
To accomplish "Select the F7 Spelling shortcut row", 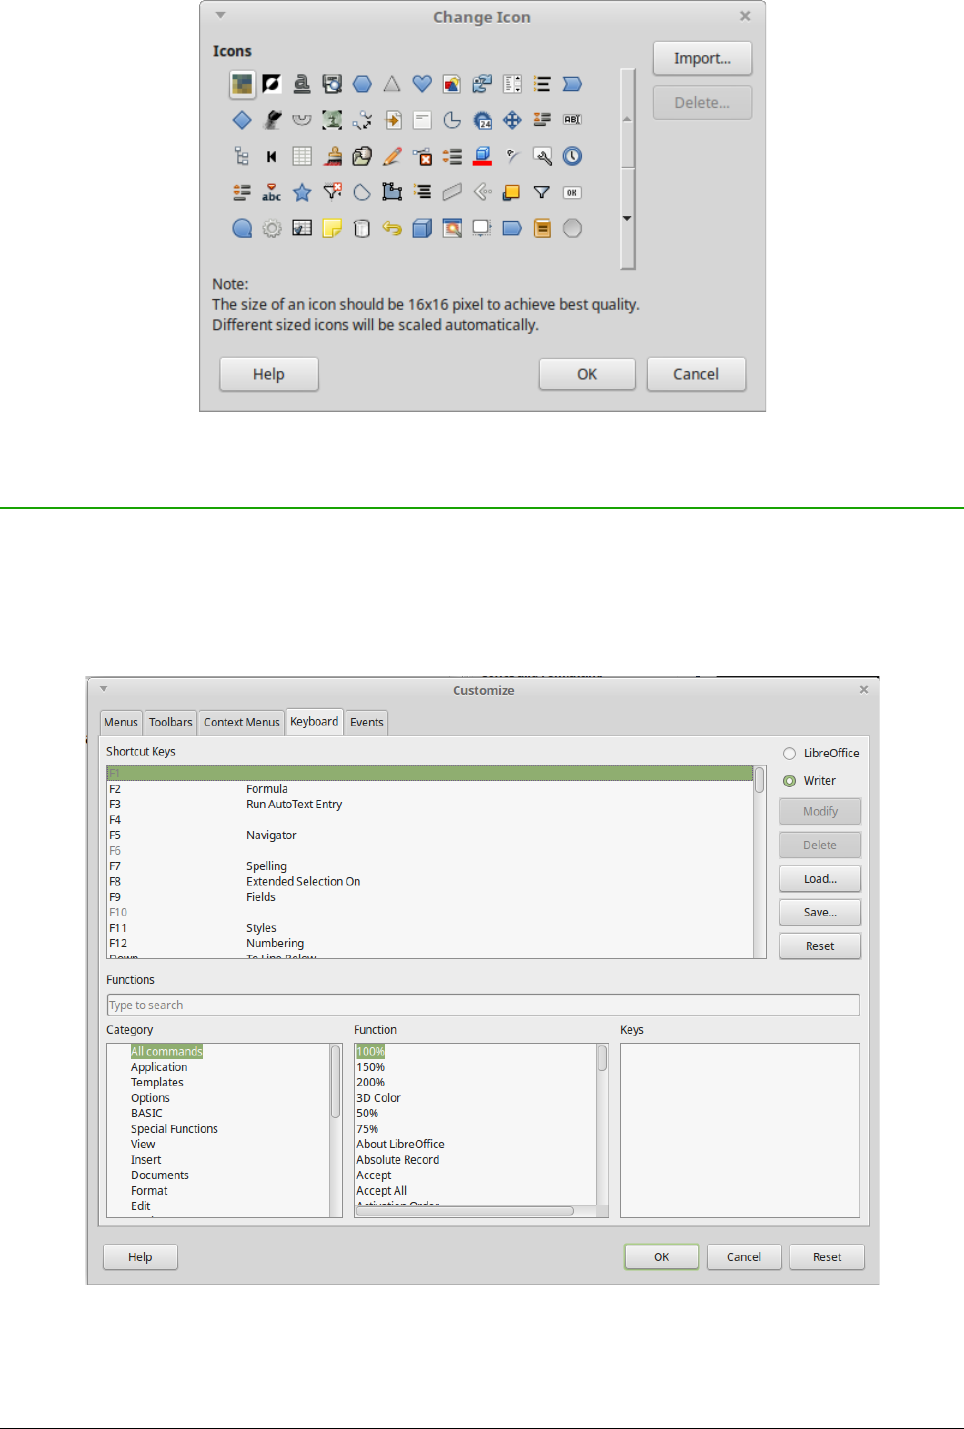I will 430,866.
